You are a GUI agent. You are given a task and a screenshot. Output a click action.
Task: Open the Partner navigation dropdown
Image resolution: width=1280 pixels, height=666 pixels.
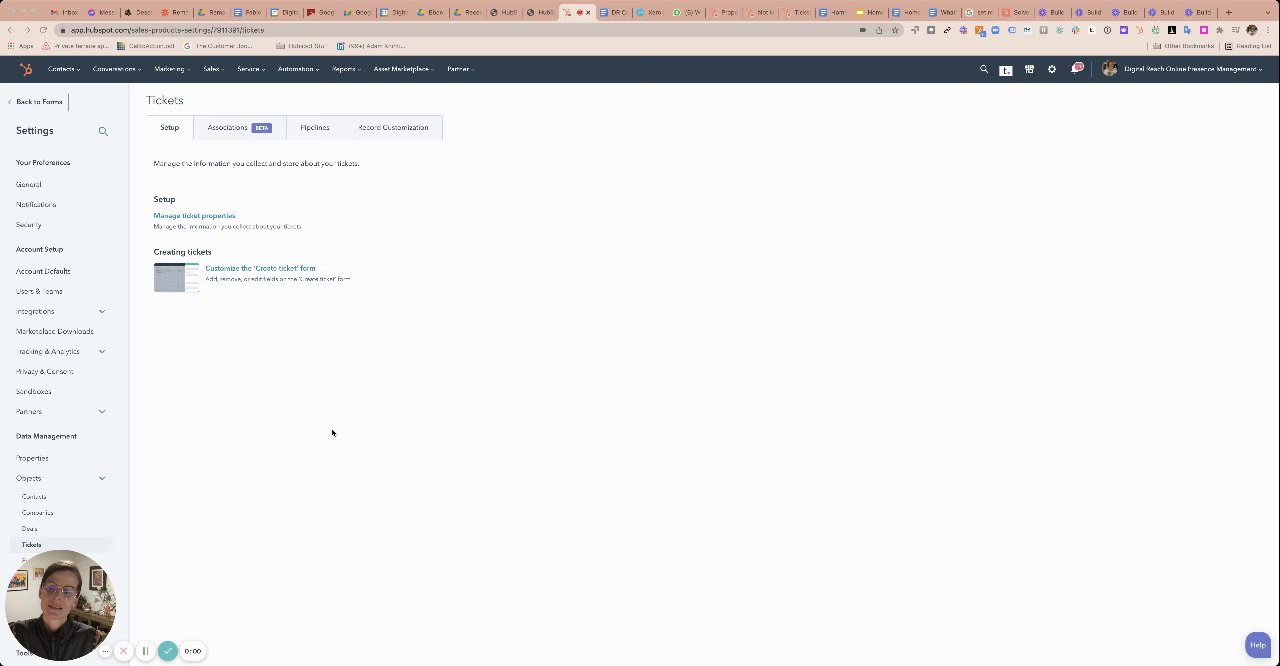[x=461, y=69]
